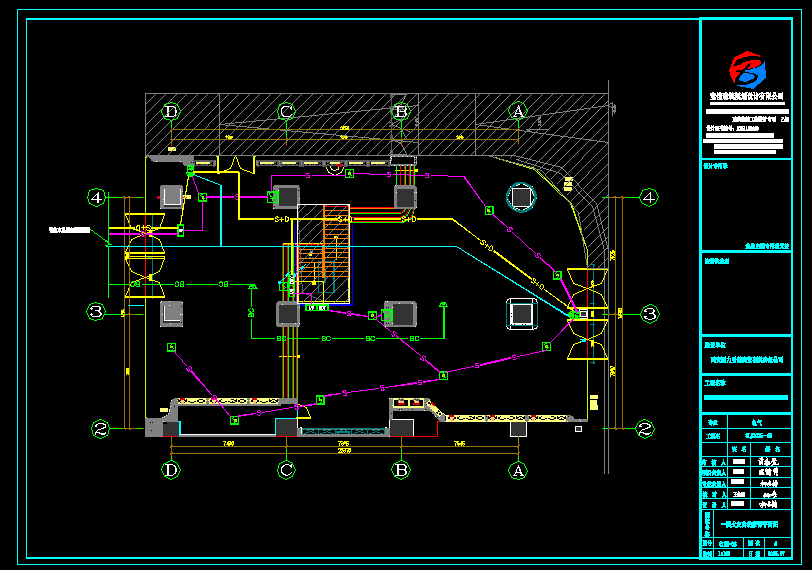This screenshot has width=812, height=570.
Task: Select grid bubble 2 on the left
Action: (99, 429)
